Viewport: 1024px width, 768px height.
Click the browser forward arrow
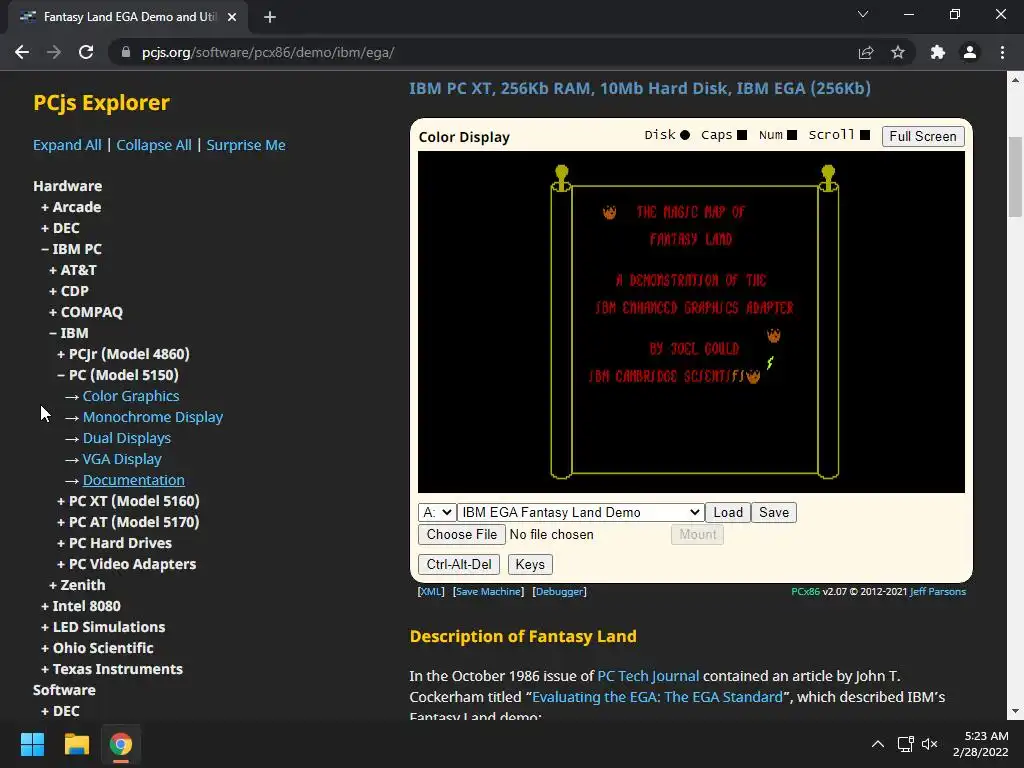pyautogui.click(x=54, y=52)
